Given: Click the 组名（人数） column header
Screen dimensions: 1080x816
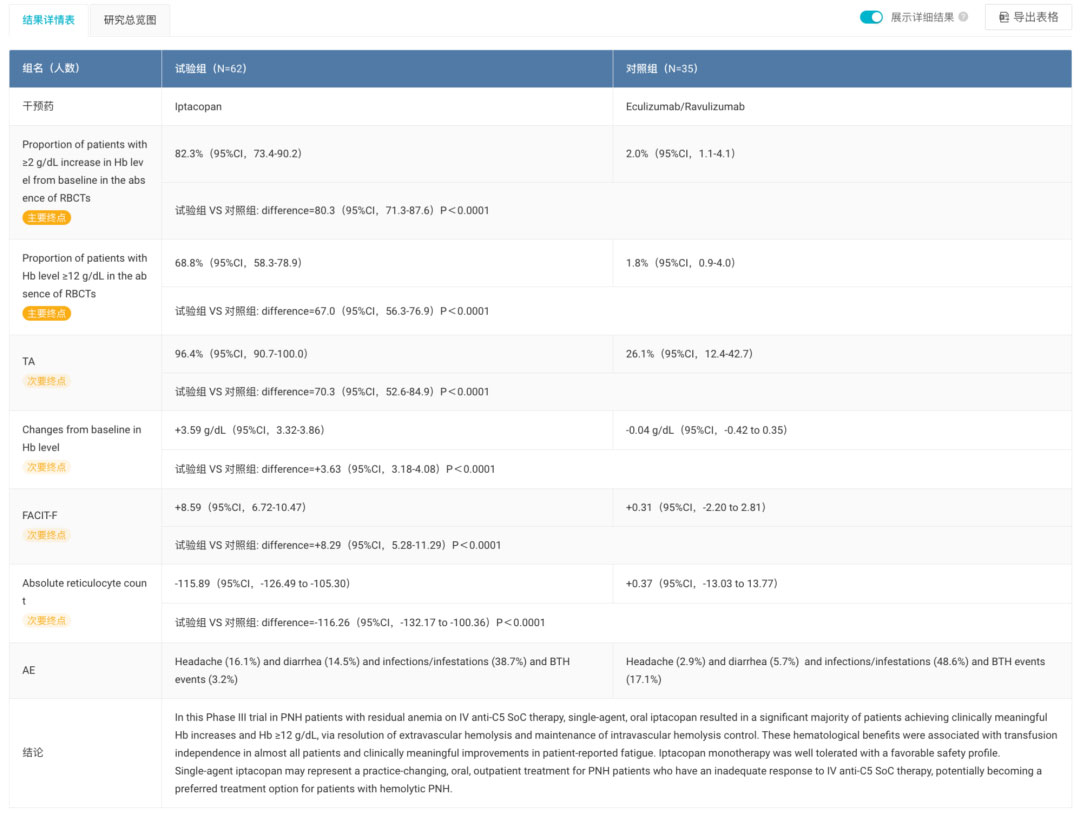Looking at the screenshot, I should pos(51,68).
